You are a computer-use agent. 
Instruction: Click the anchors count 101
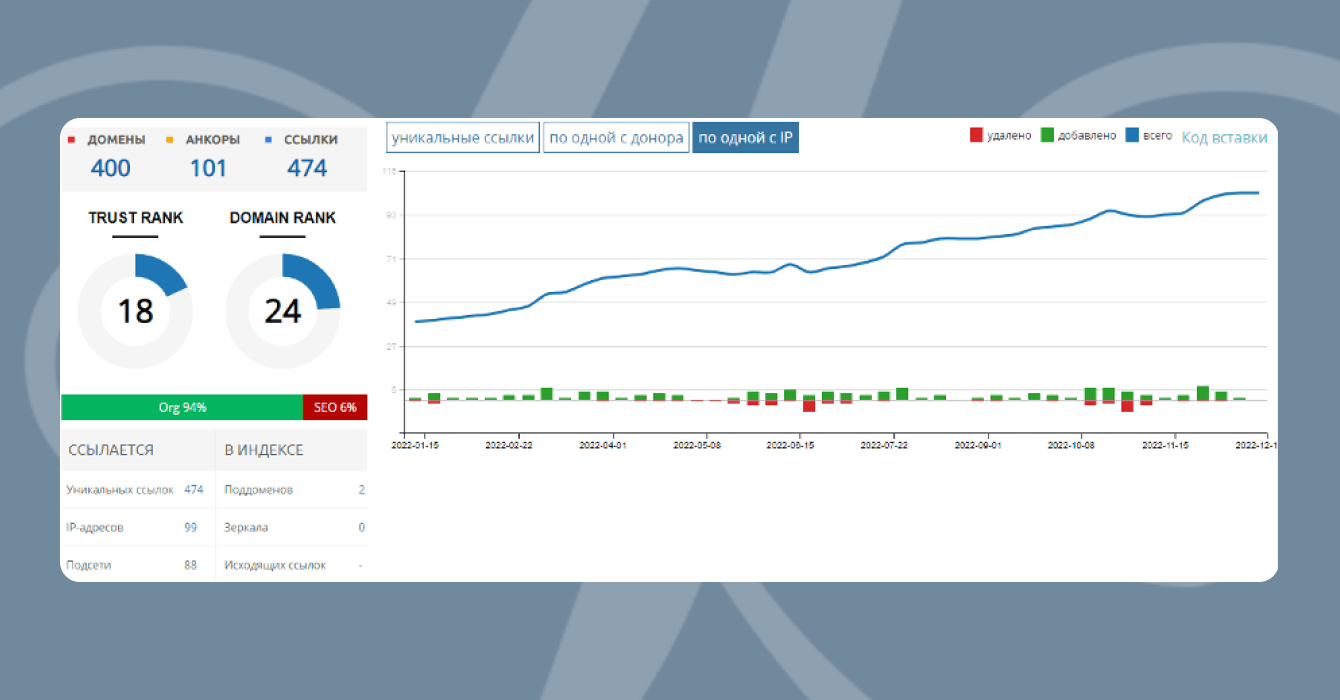(208, 168)
